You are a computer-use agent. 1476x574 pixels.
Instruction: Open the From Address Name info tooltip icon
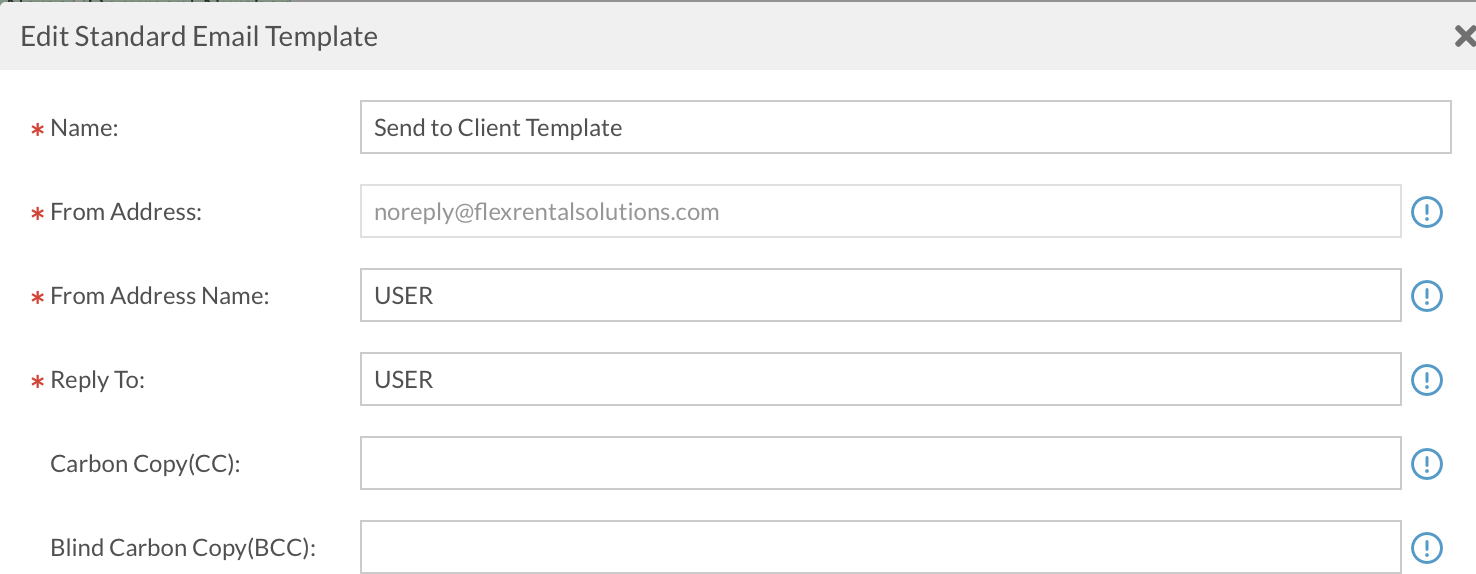pos(1426,296)
